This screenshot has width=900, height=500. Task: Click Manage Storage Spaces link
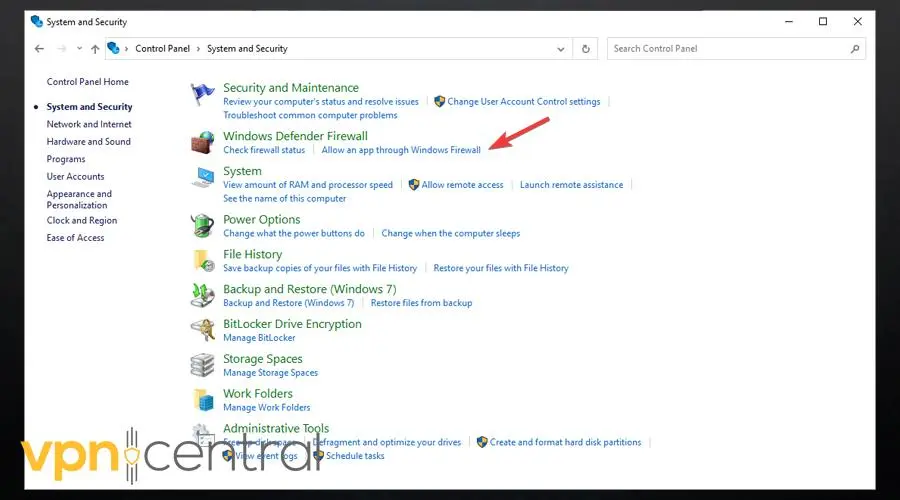point(270,373)
